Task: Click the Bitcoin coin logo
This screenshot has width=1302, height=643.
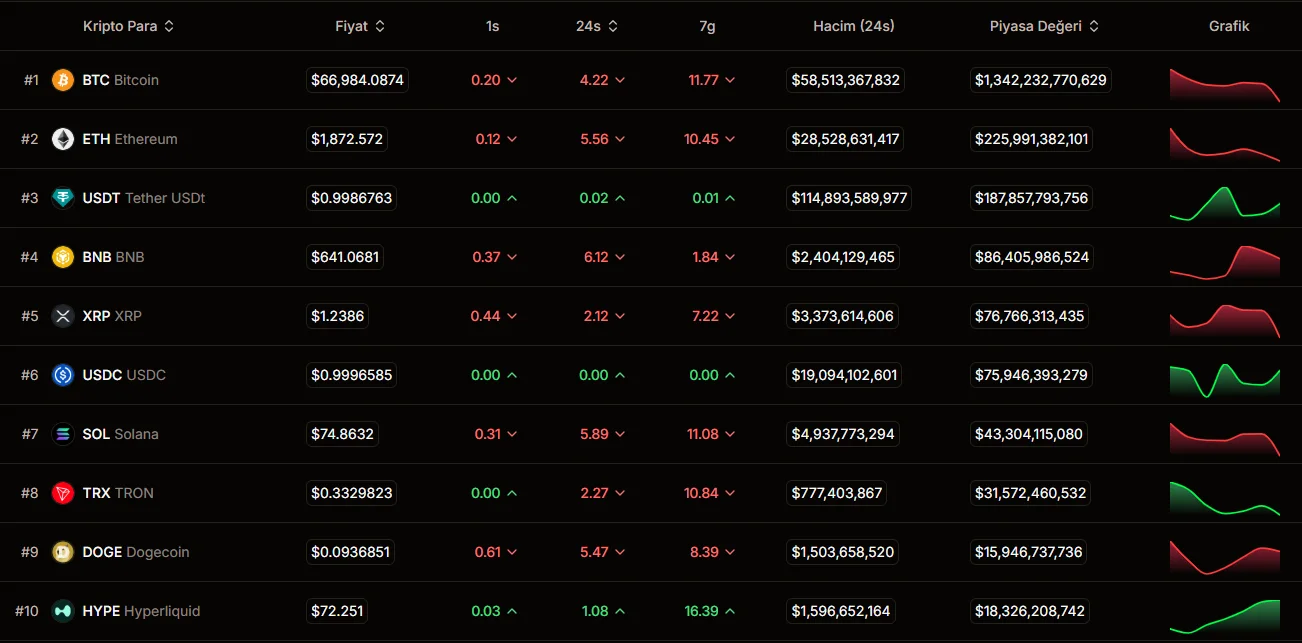Action: pos(63,80)
